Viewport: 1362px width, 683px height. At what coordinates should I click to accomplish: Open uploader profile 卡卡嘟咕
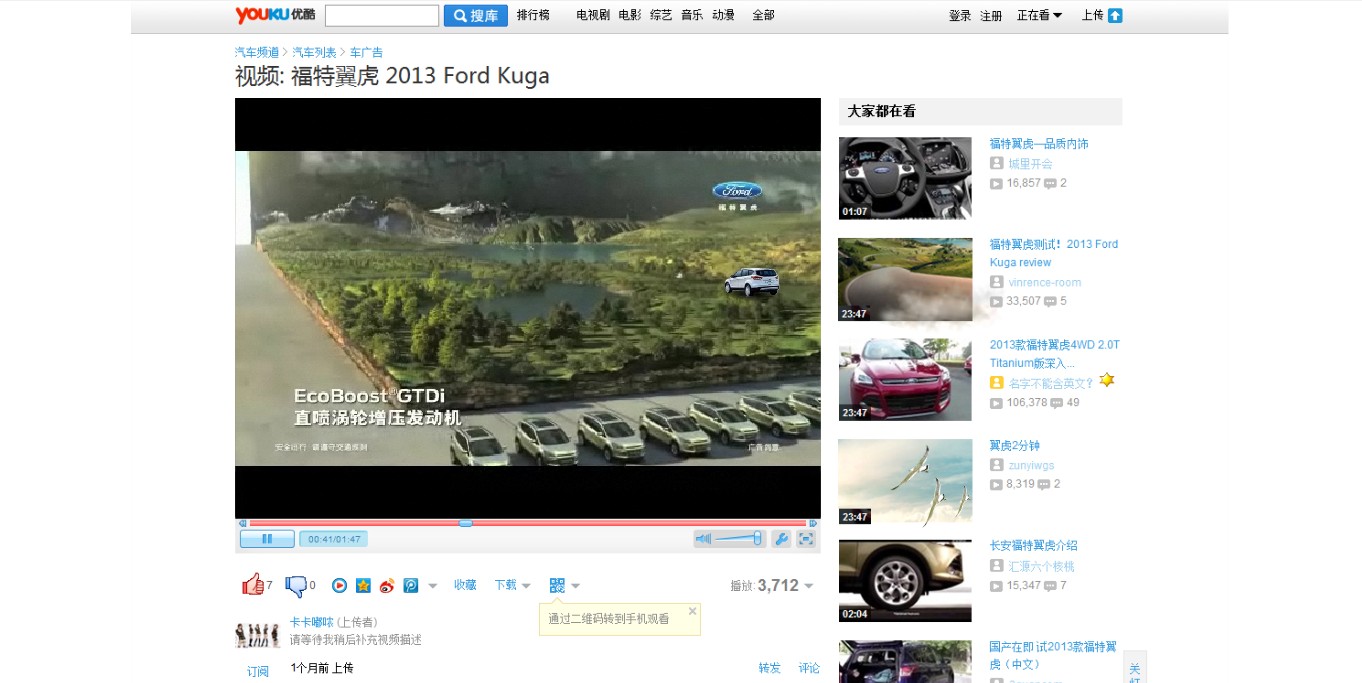(x=311, y=622)
